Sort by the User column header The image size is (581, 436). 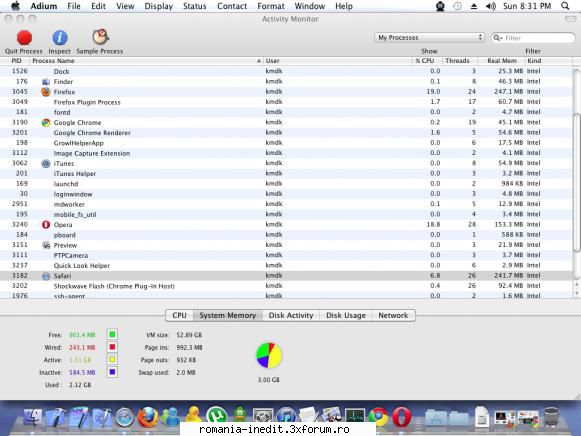pos(338,61)
